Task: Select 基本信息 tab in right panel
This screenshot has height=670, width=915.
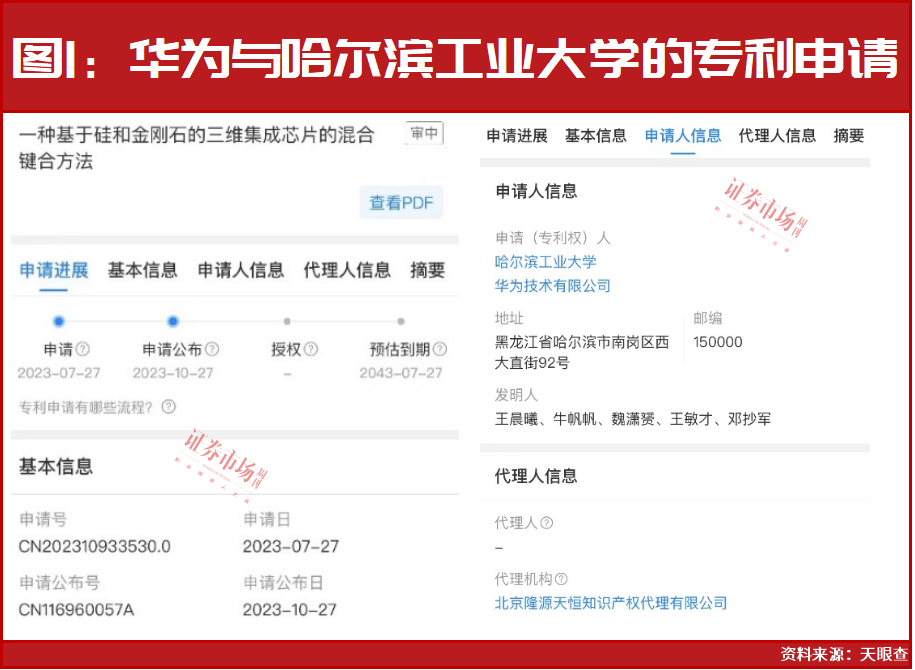Action: (x=596, y=136)
